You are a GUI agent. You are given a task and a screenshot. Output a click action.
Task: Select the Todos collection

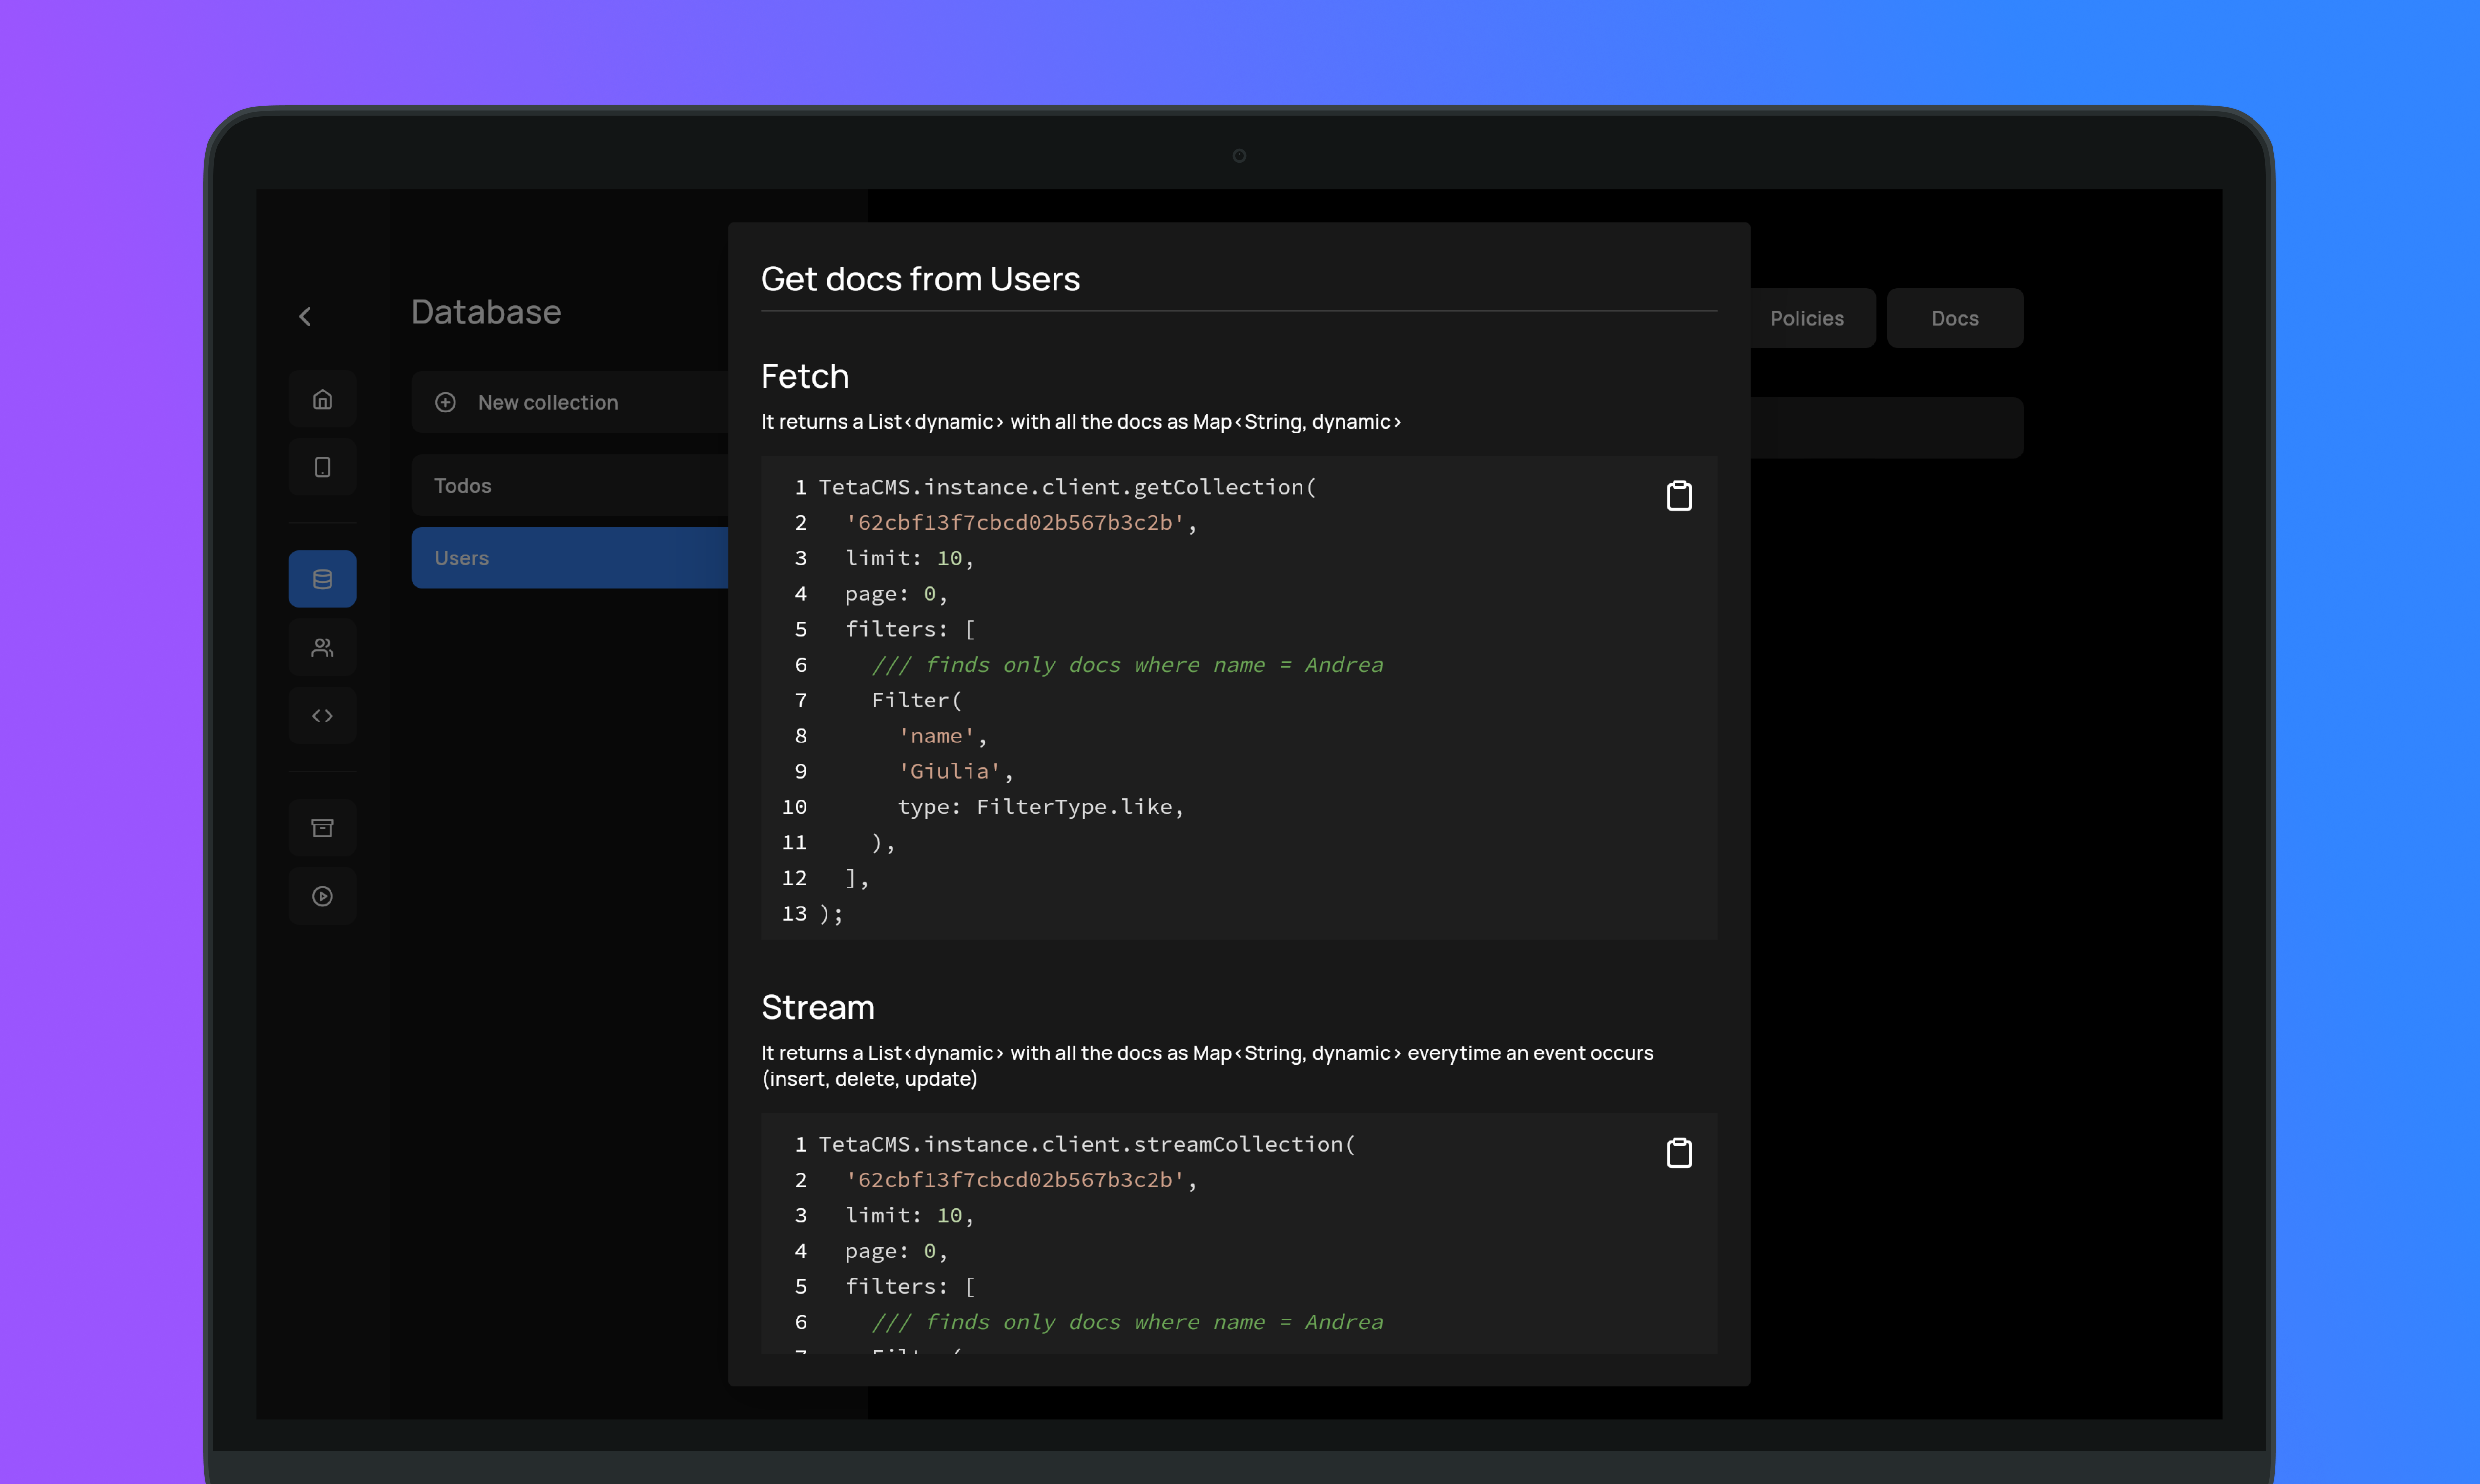pos(570,485)
